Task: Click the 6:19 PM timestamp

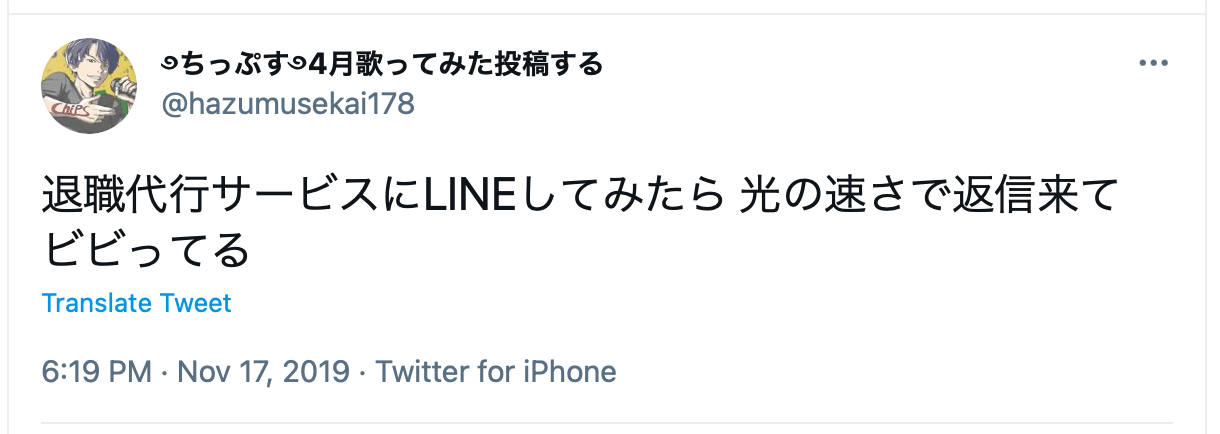Action: click(x=96, y=372)
